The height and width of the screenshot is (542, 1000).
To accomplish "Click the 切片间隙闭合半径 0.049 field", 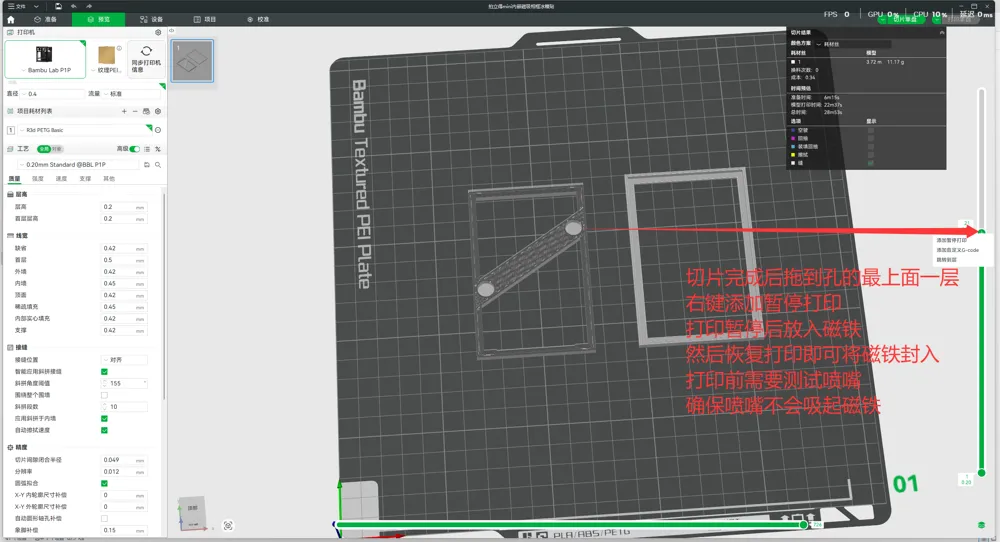I will [x=124, y=460].
